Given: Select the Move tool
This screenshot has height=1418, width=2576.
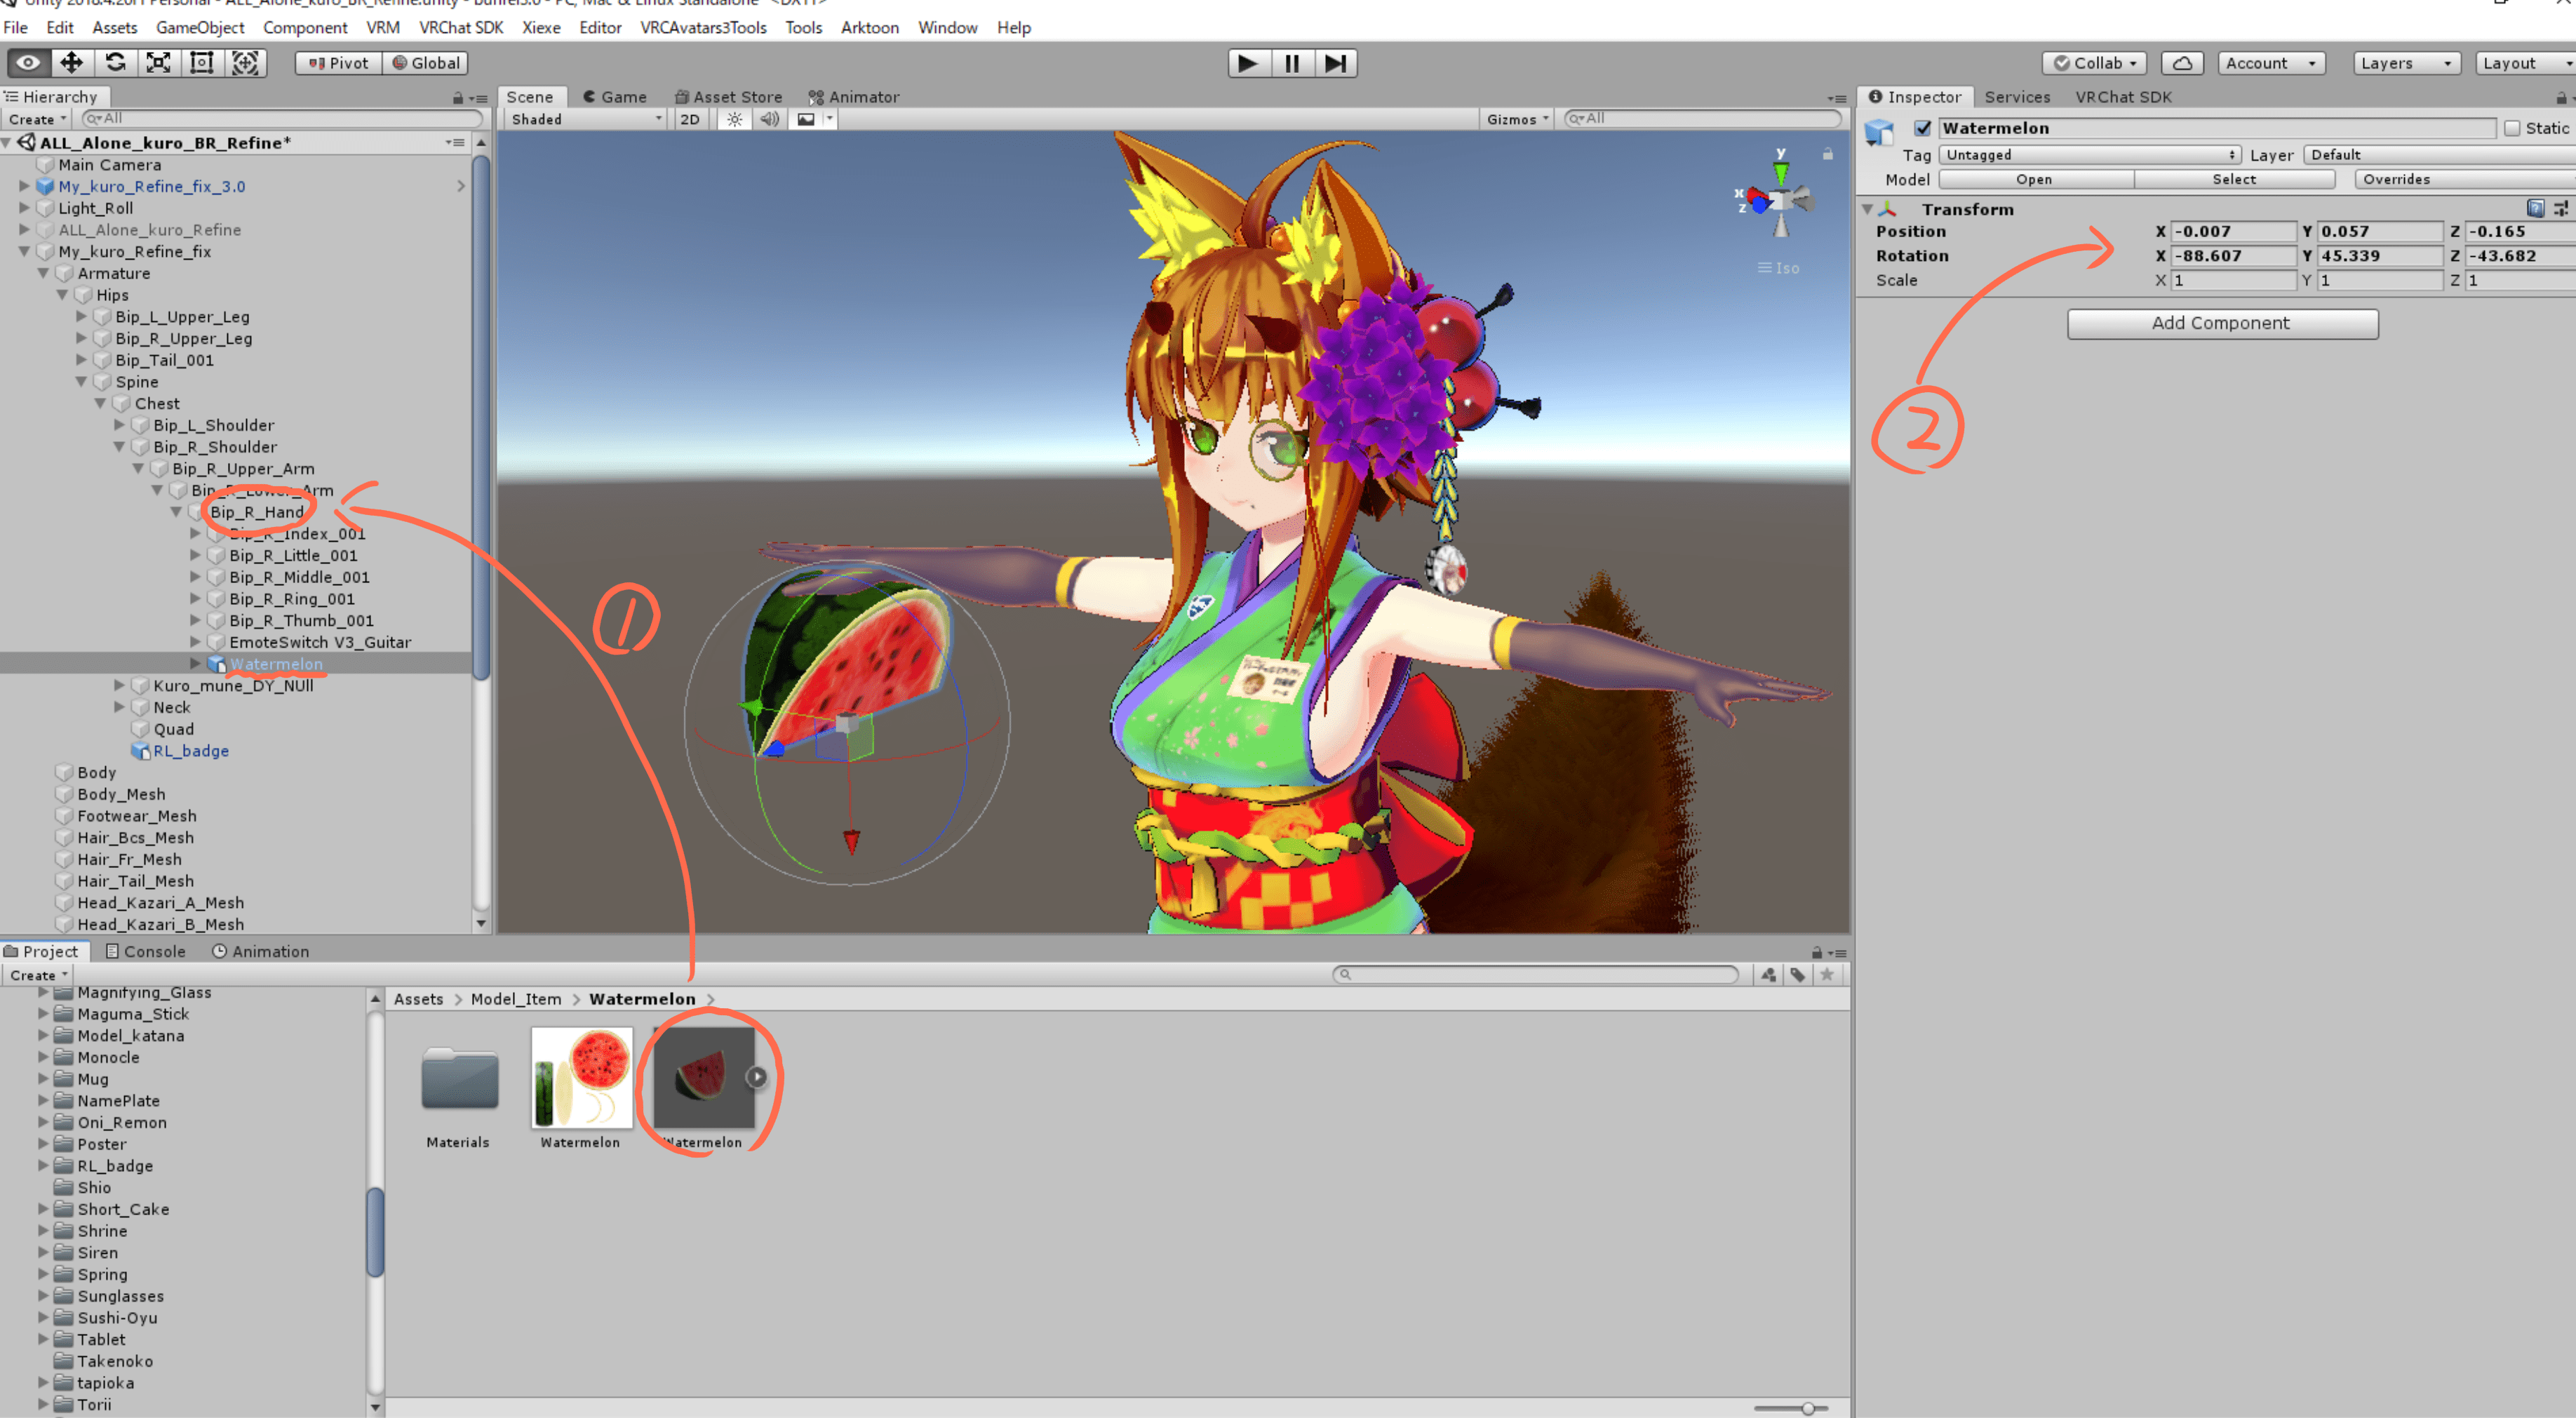Looking at the screenshot, I should 71,62.
